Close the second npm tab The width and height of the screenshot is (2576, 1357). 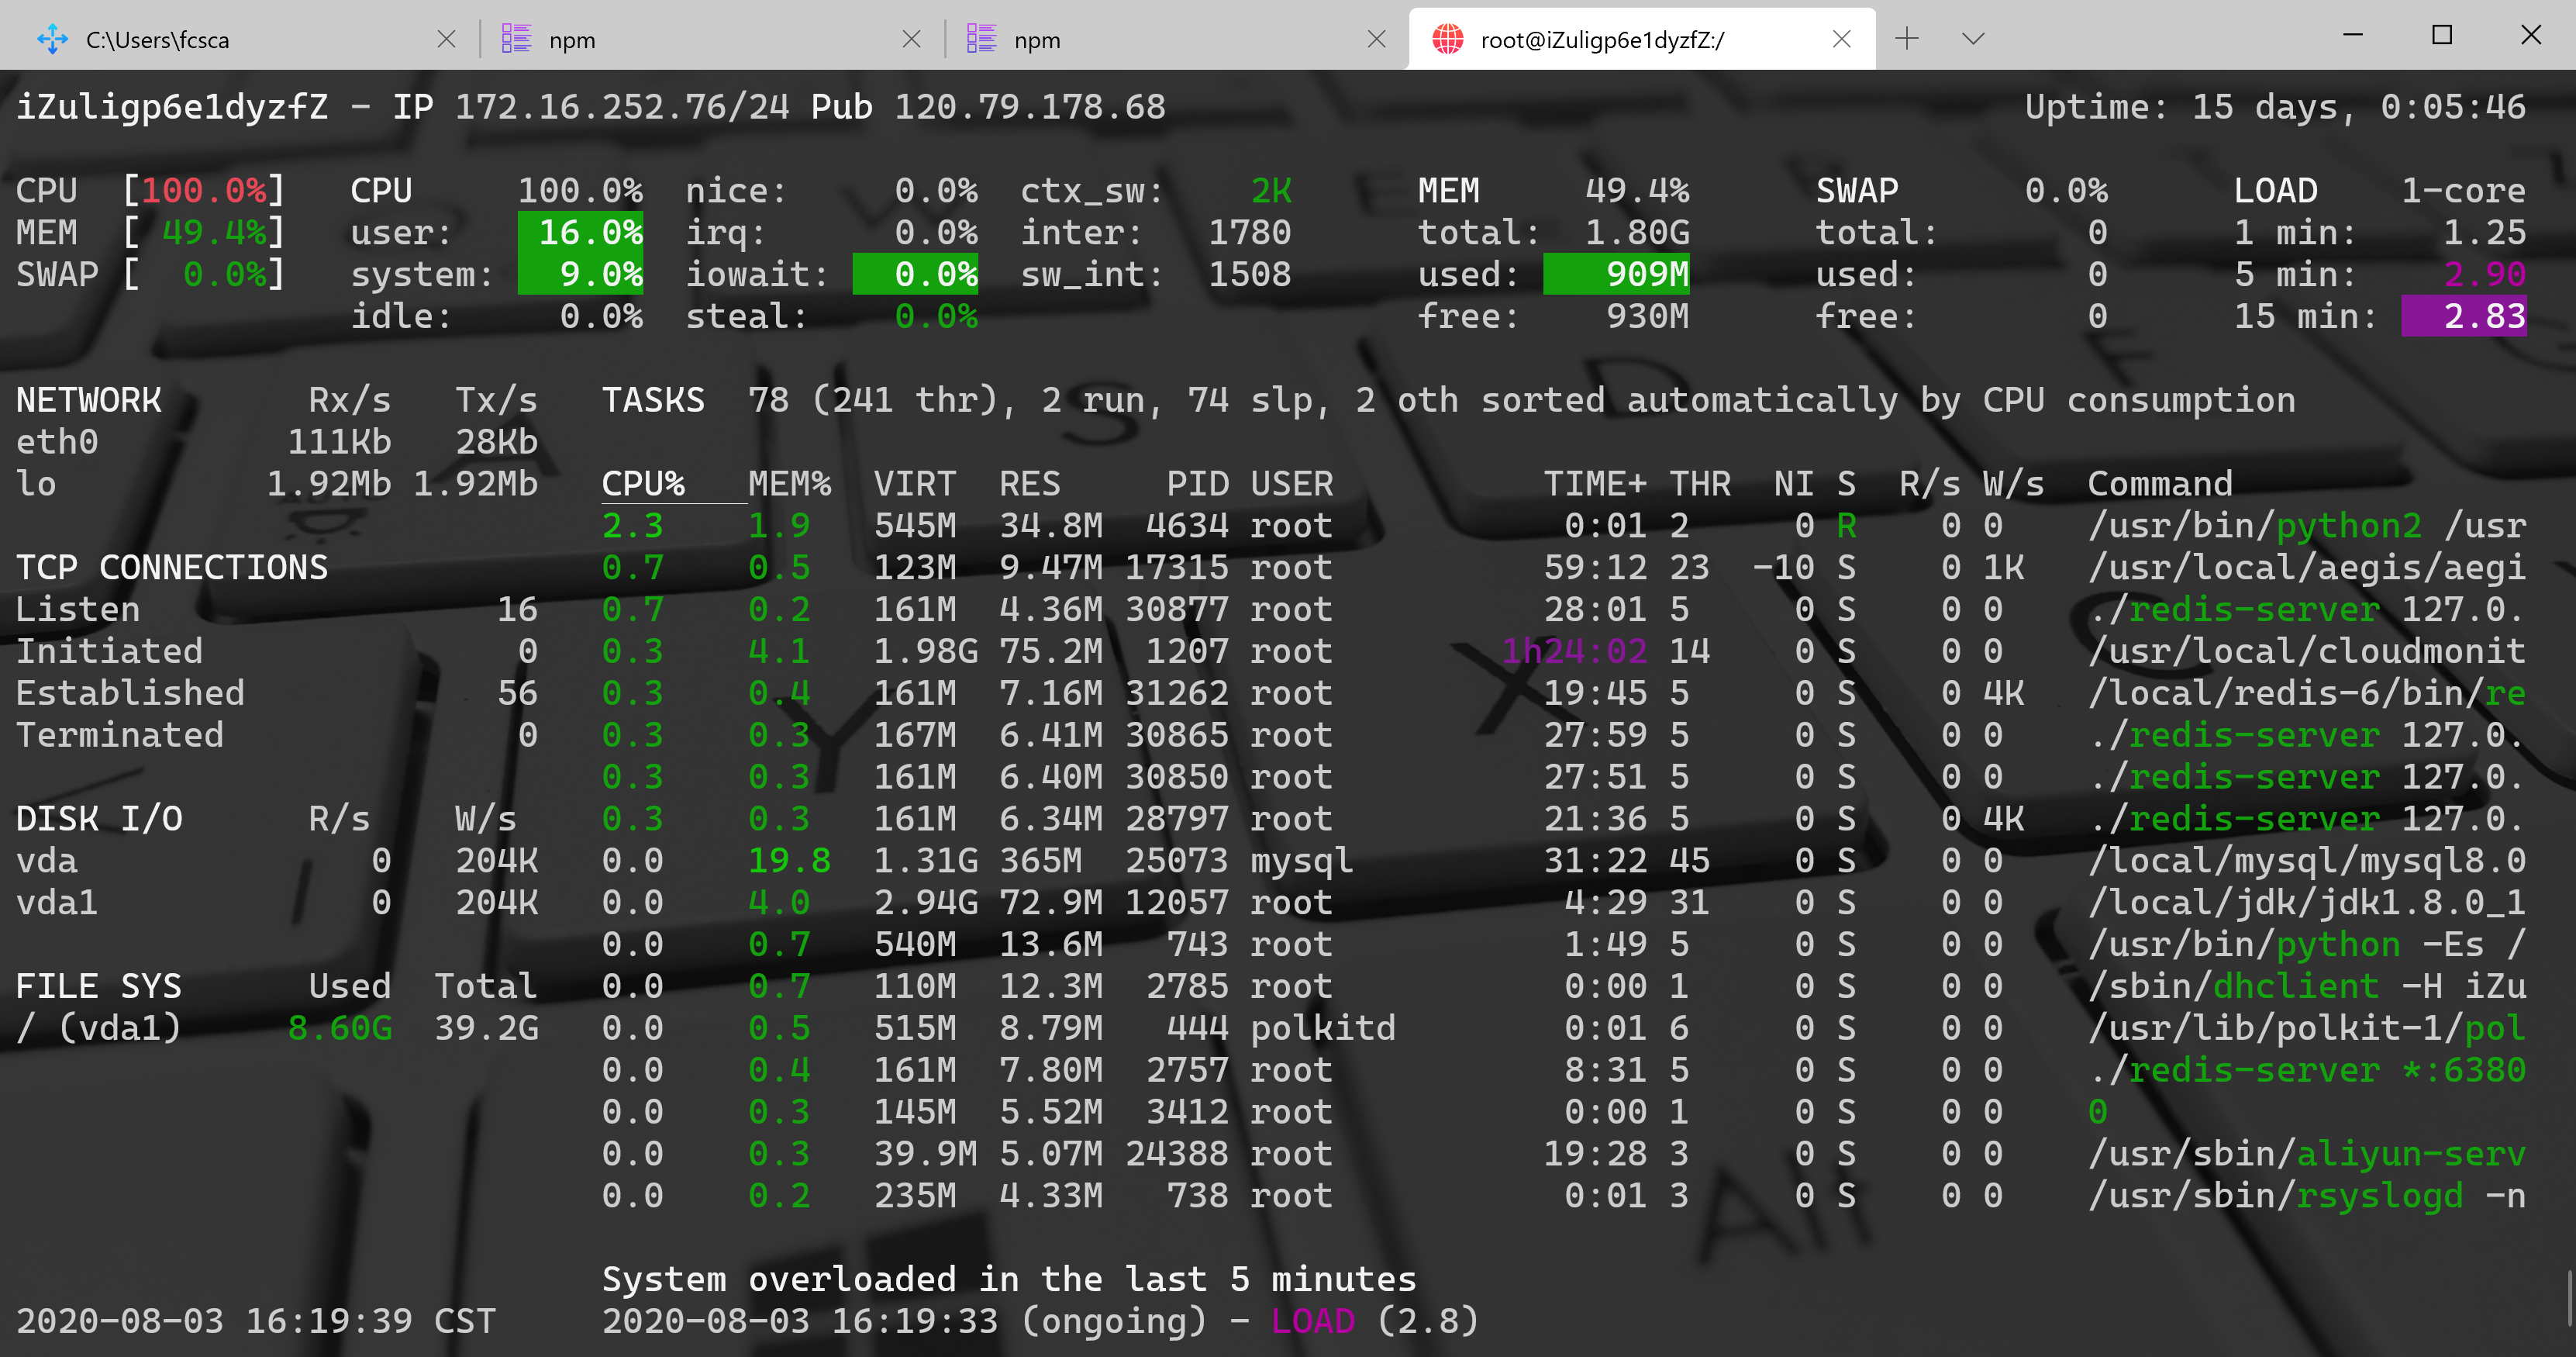pyautogui.click(x=1376, y=39)
